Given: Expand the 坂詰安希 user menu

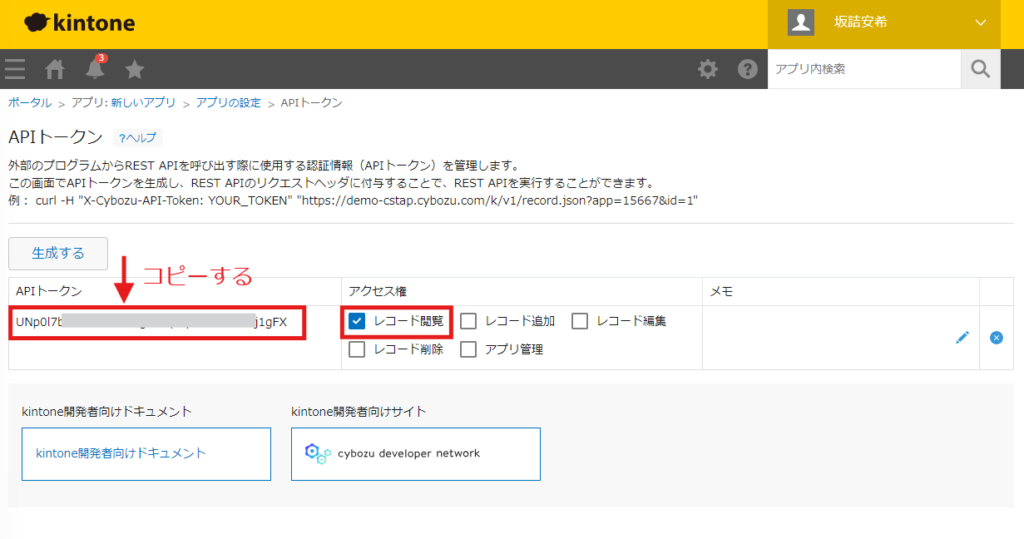Looking at the screenshot, I should pos(980,22).
